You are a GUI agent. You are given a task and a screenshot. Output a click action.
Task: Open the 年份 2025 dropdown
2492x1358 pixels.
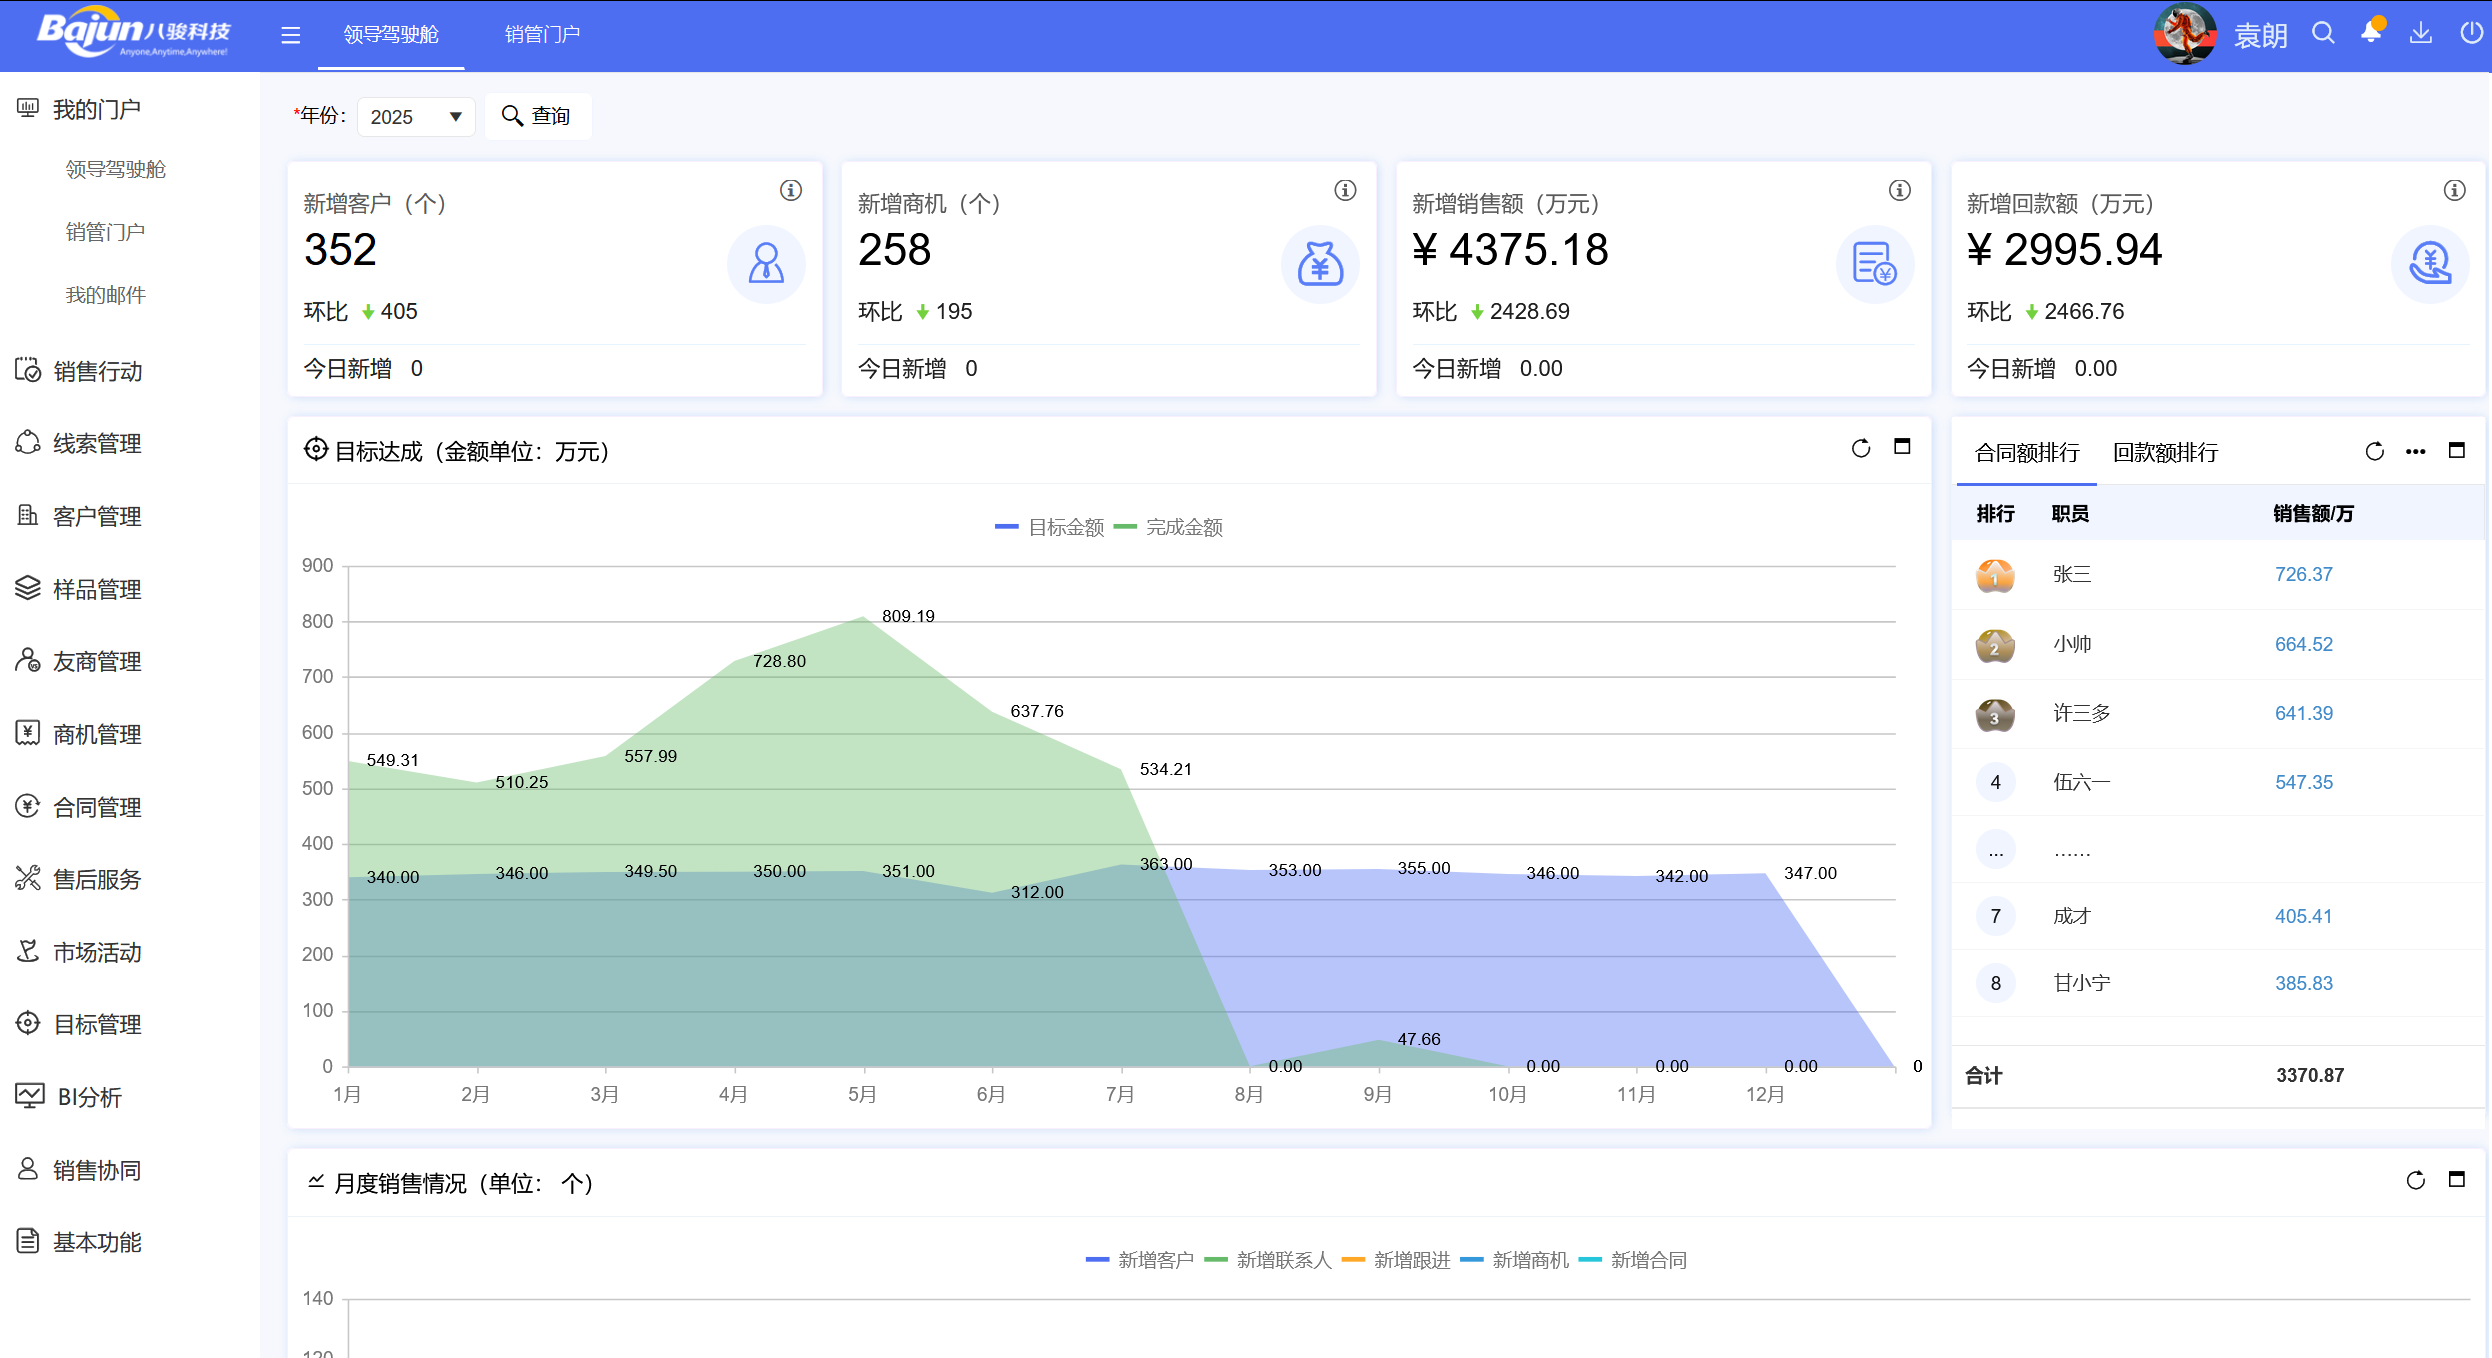click(415, 117)
